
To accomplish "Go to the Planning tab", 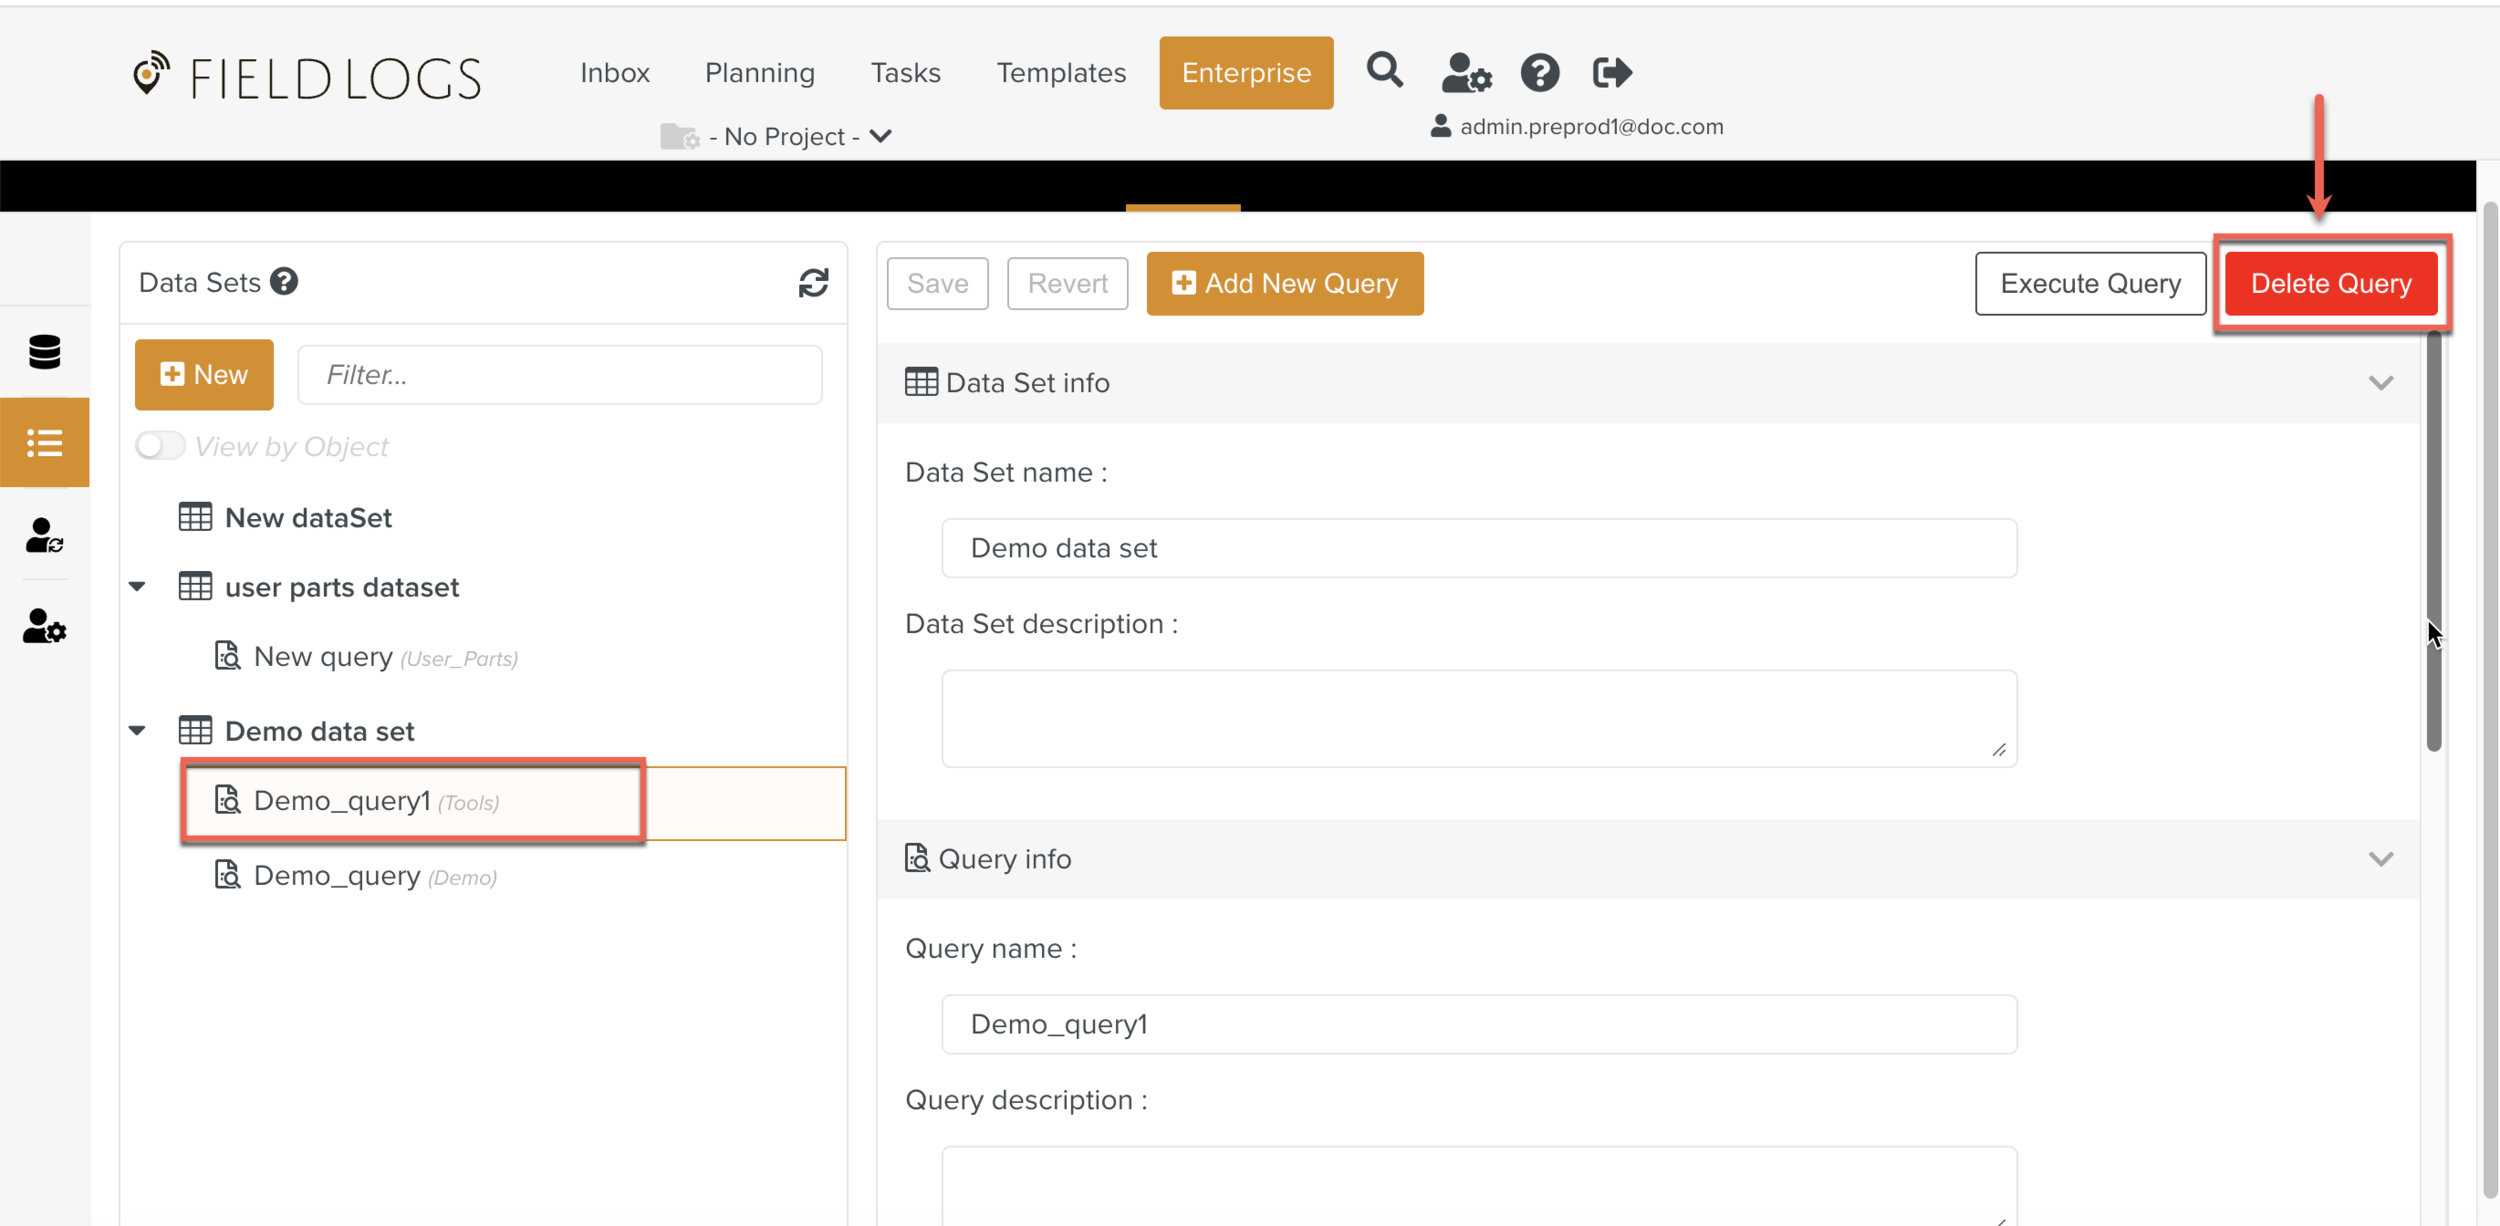I will (759, 73).
